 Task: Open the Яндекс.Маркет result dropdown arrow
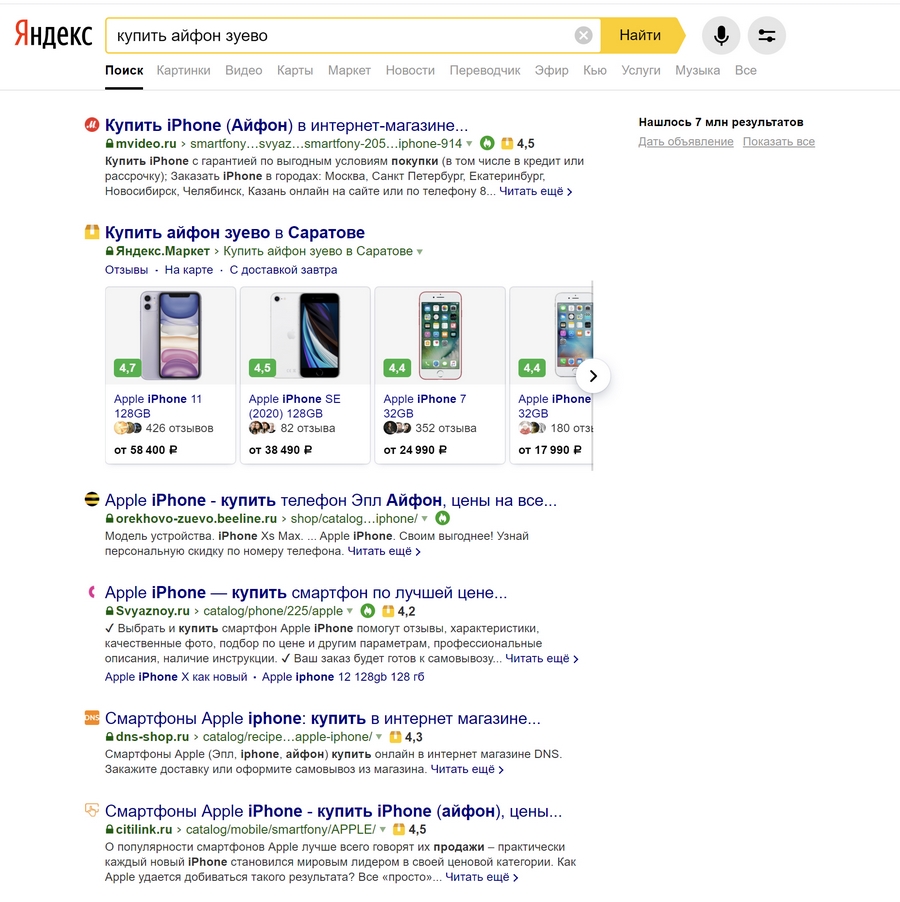click(x=420, y=251)
